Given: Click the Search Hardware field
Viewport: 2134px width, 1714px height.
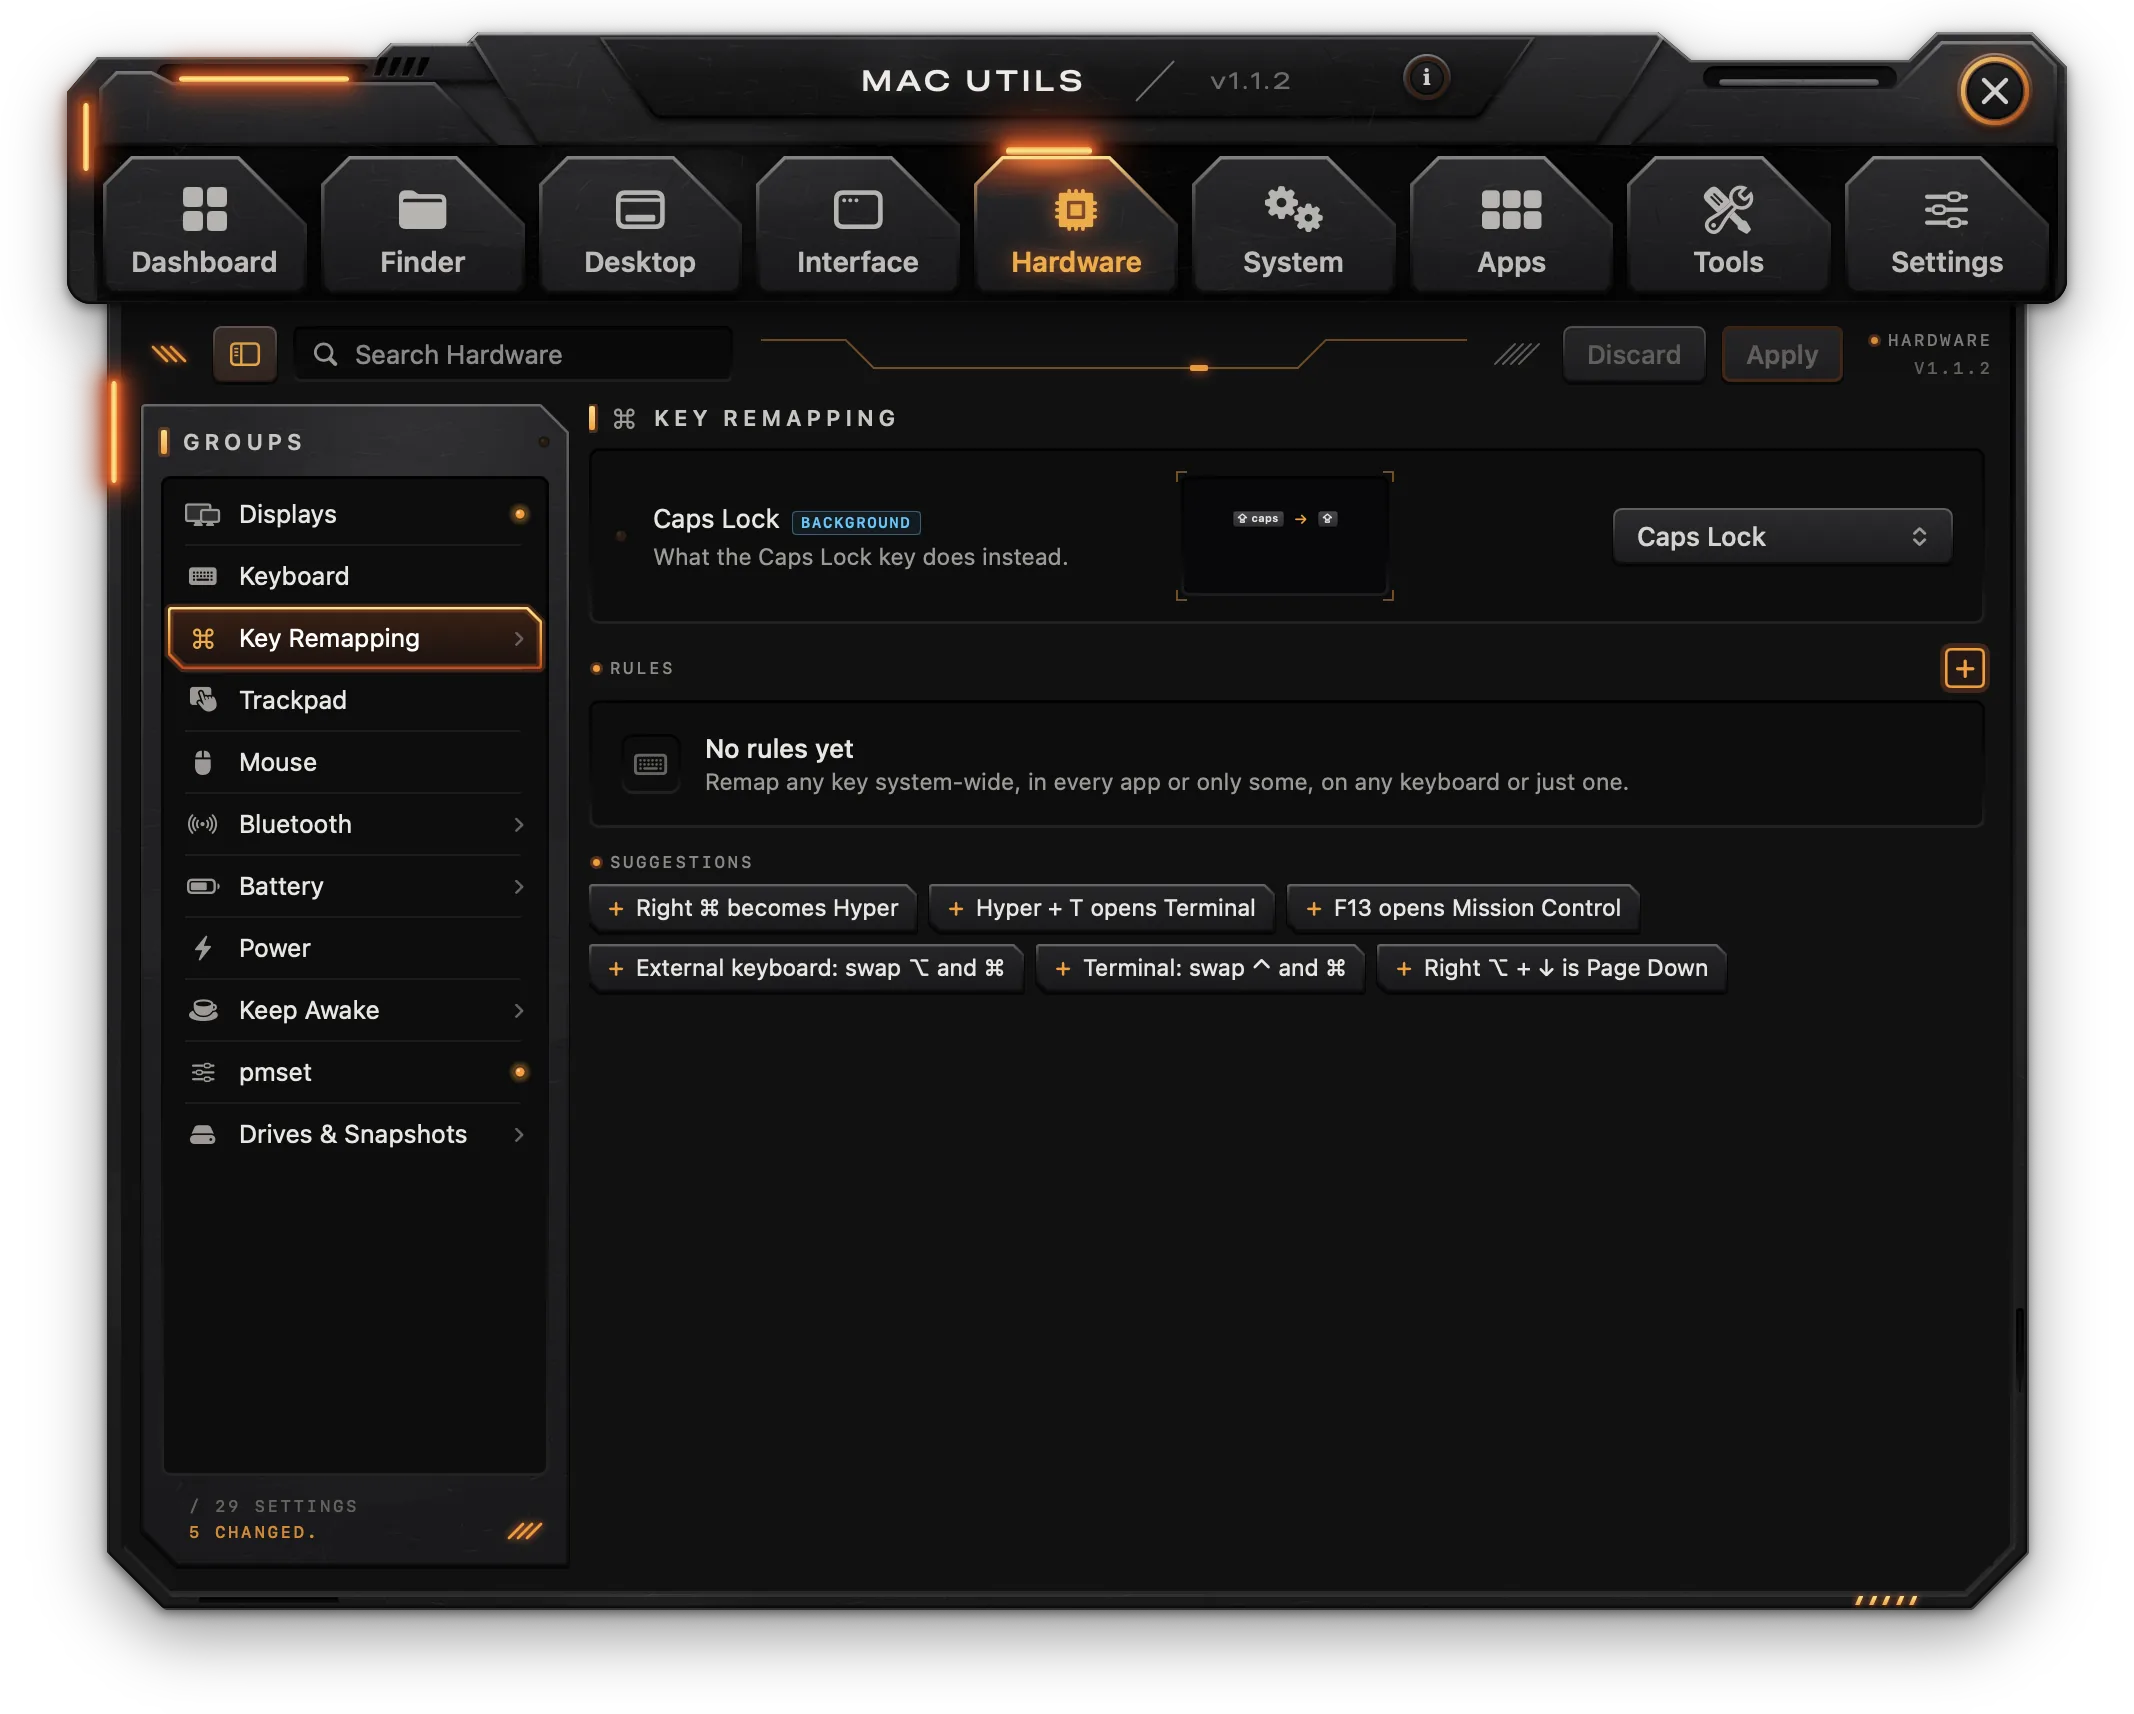Looking at the screenshot, I should pos(513,354).
